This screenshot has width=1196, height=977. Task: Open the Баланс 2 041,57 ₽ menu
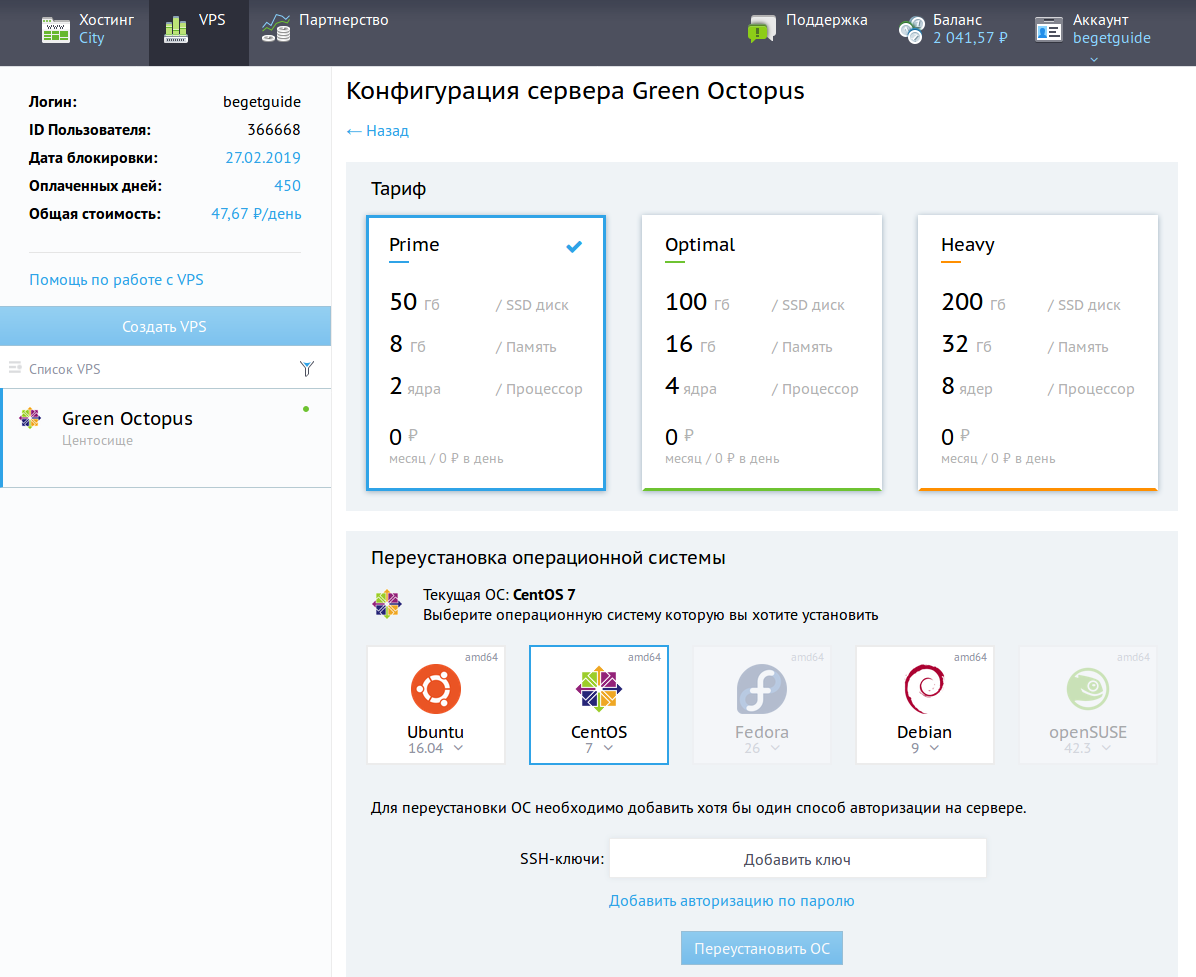pyautogui.click(x=953, y=29)
